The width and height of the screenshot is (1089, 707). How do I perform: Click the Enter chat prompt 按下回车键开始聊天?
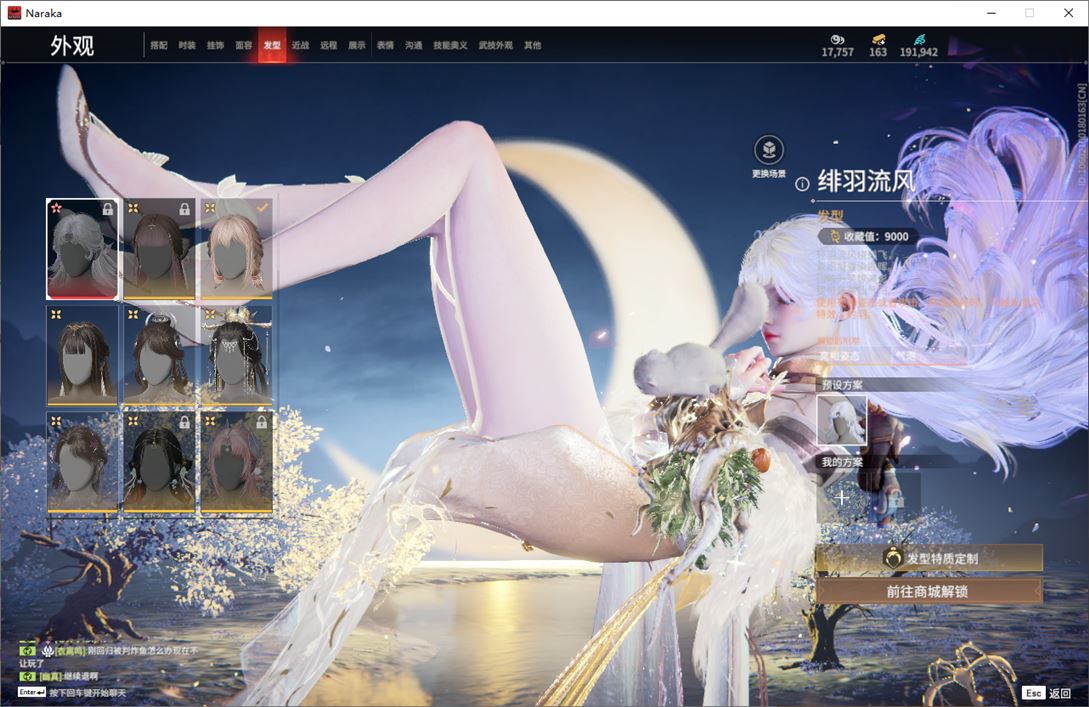72,692
